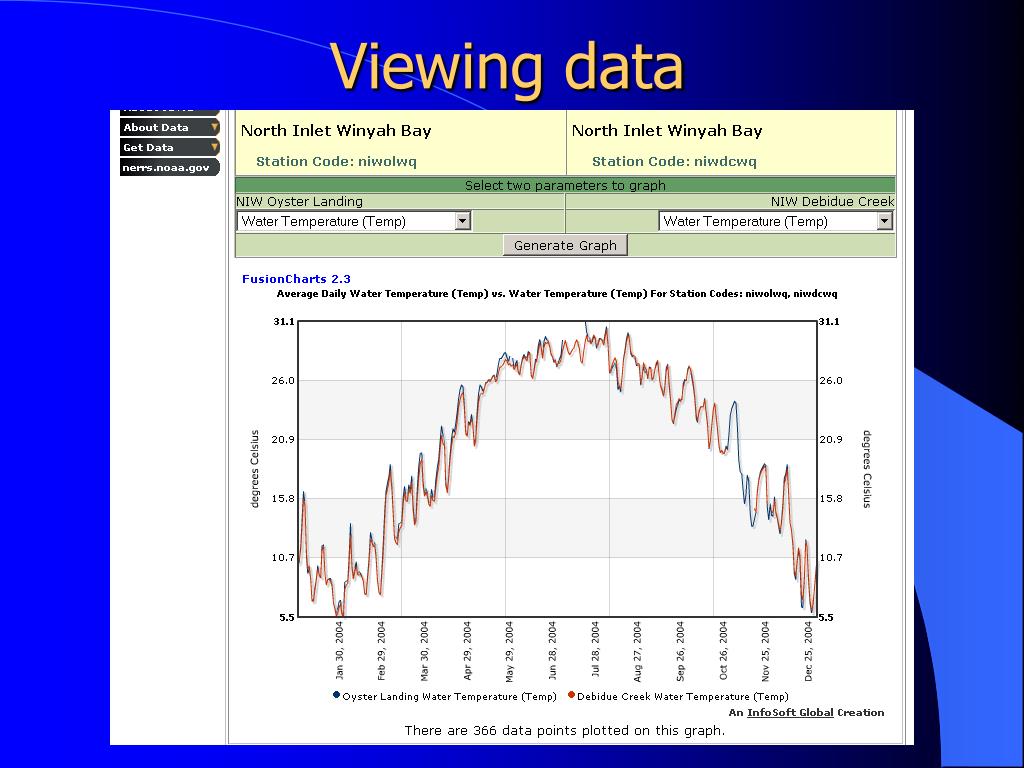This screenshot has width=1024, height=768.
Task: Click the Nov 25, 2004 axis label
Action: 765,650
